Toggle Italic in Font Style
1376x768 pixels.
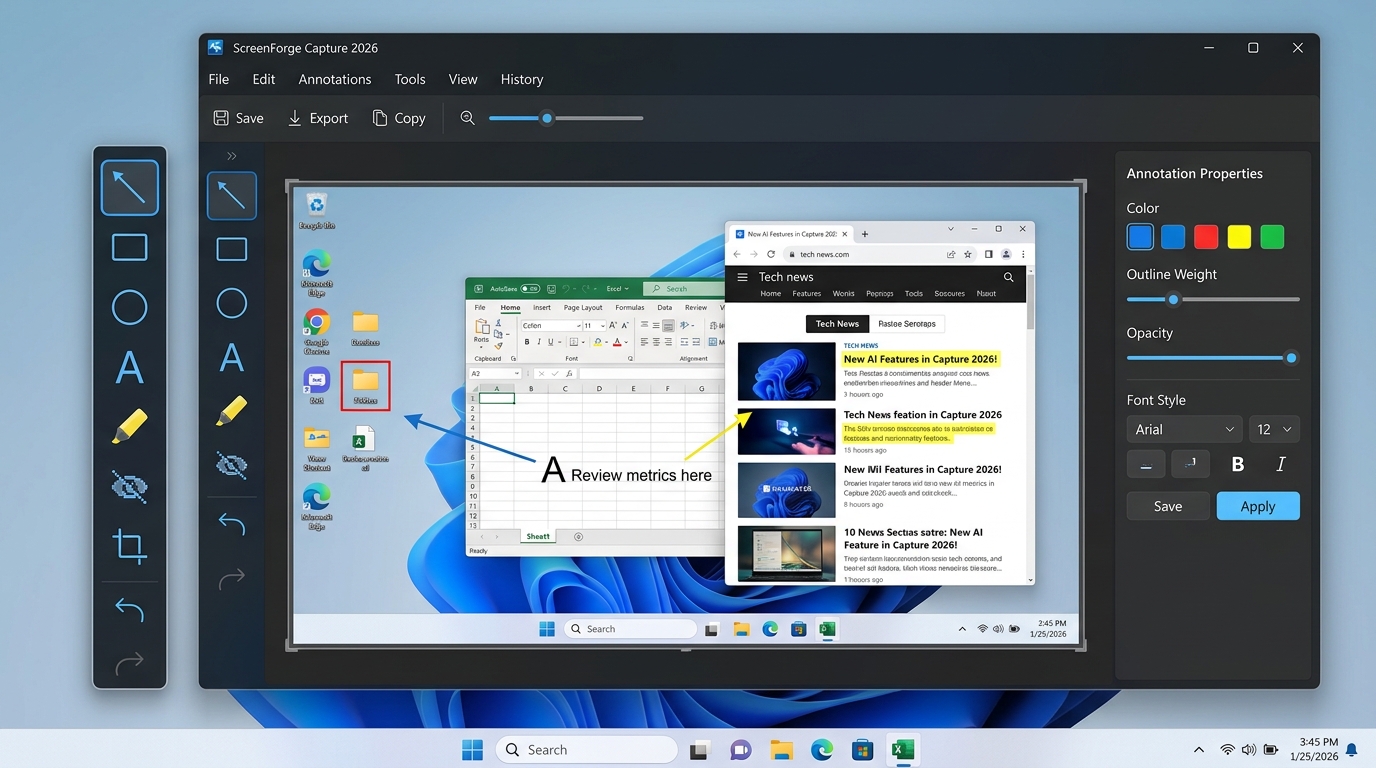pyautogui.click(x=1281, y=464)
